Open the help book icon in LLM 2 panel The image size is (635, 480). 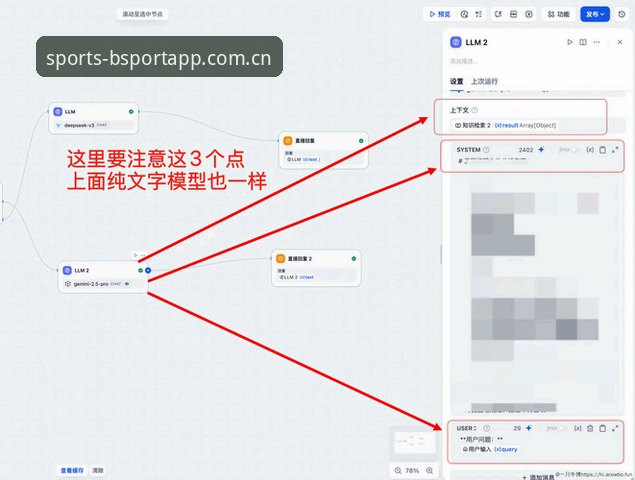coord(583,42)
